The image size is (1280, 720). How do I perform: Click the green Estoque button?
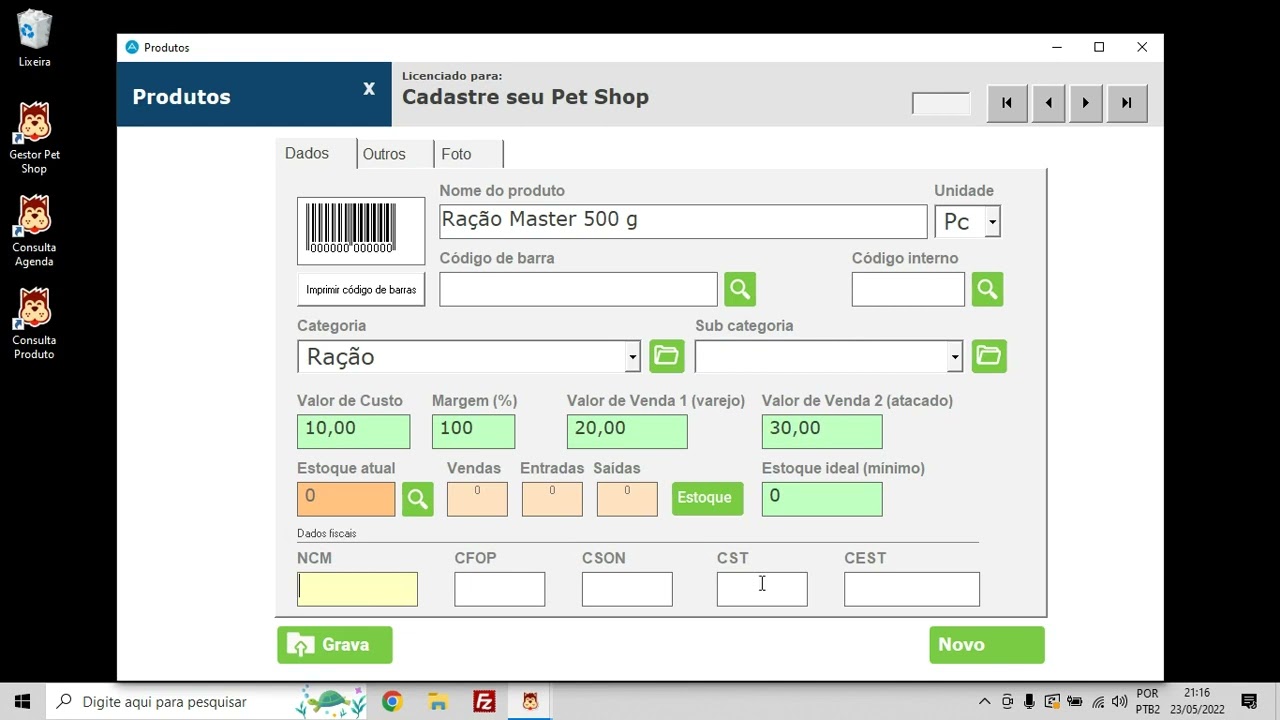[707, 498]
